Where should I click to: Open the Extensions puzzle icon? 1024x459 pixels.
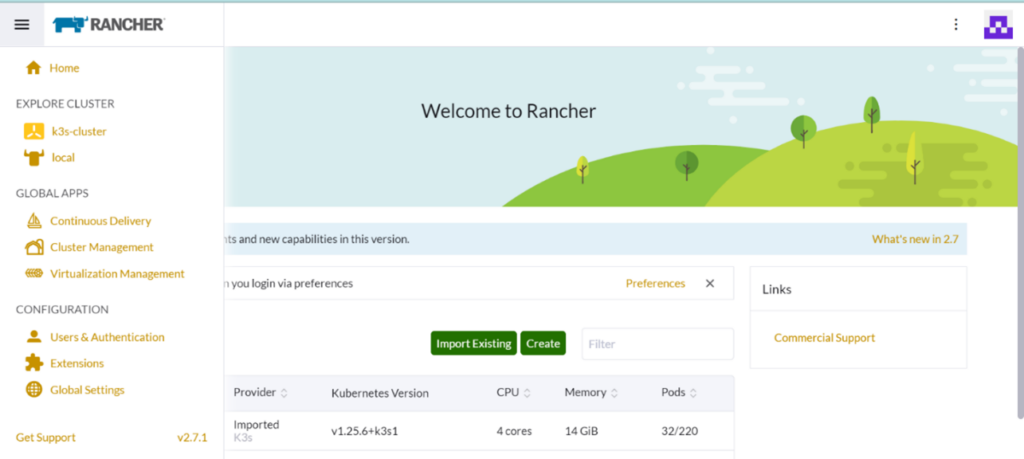pyautogui.click(x=33, y=363)
